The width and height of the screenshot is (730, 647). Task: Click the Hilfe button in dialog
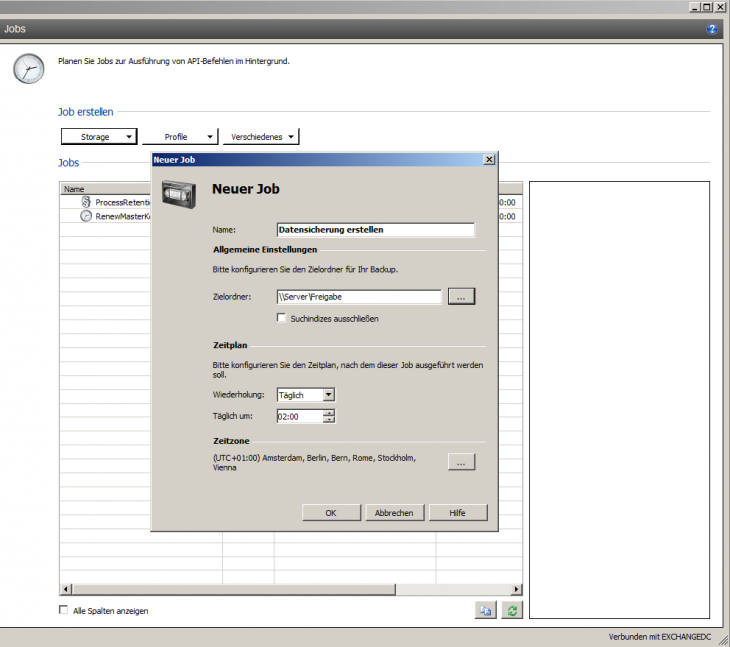point(457,513)
